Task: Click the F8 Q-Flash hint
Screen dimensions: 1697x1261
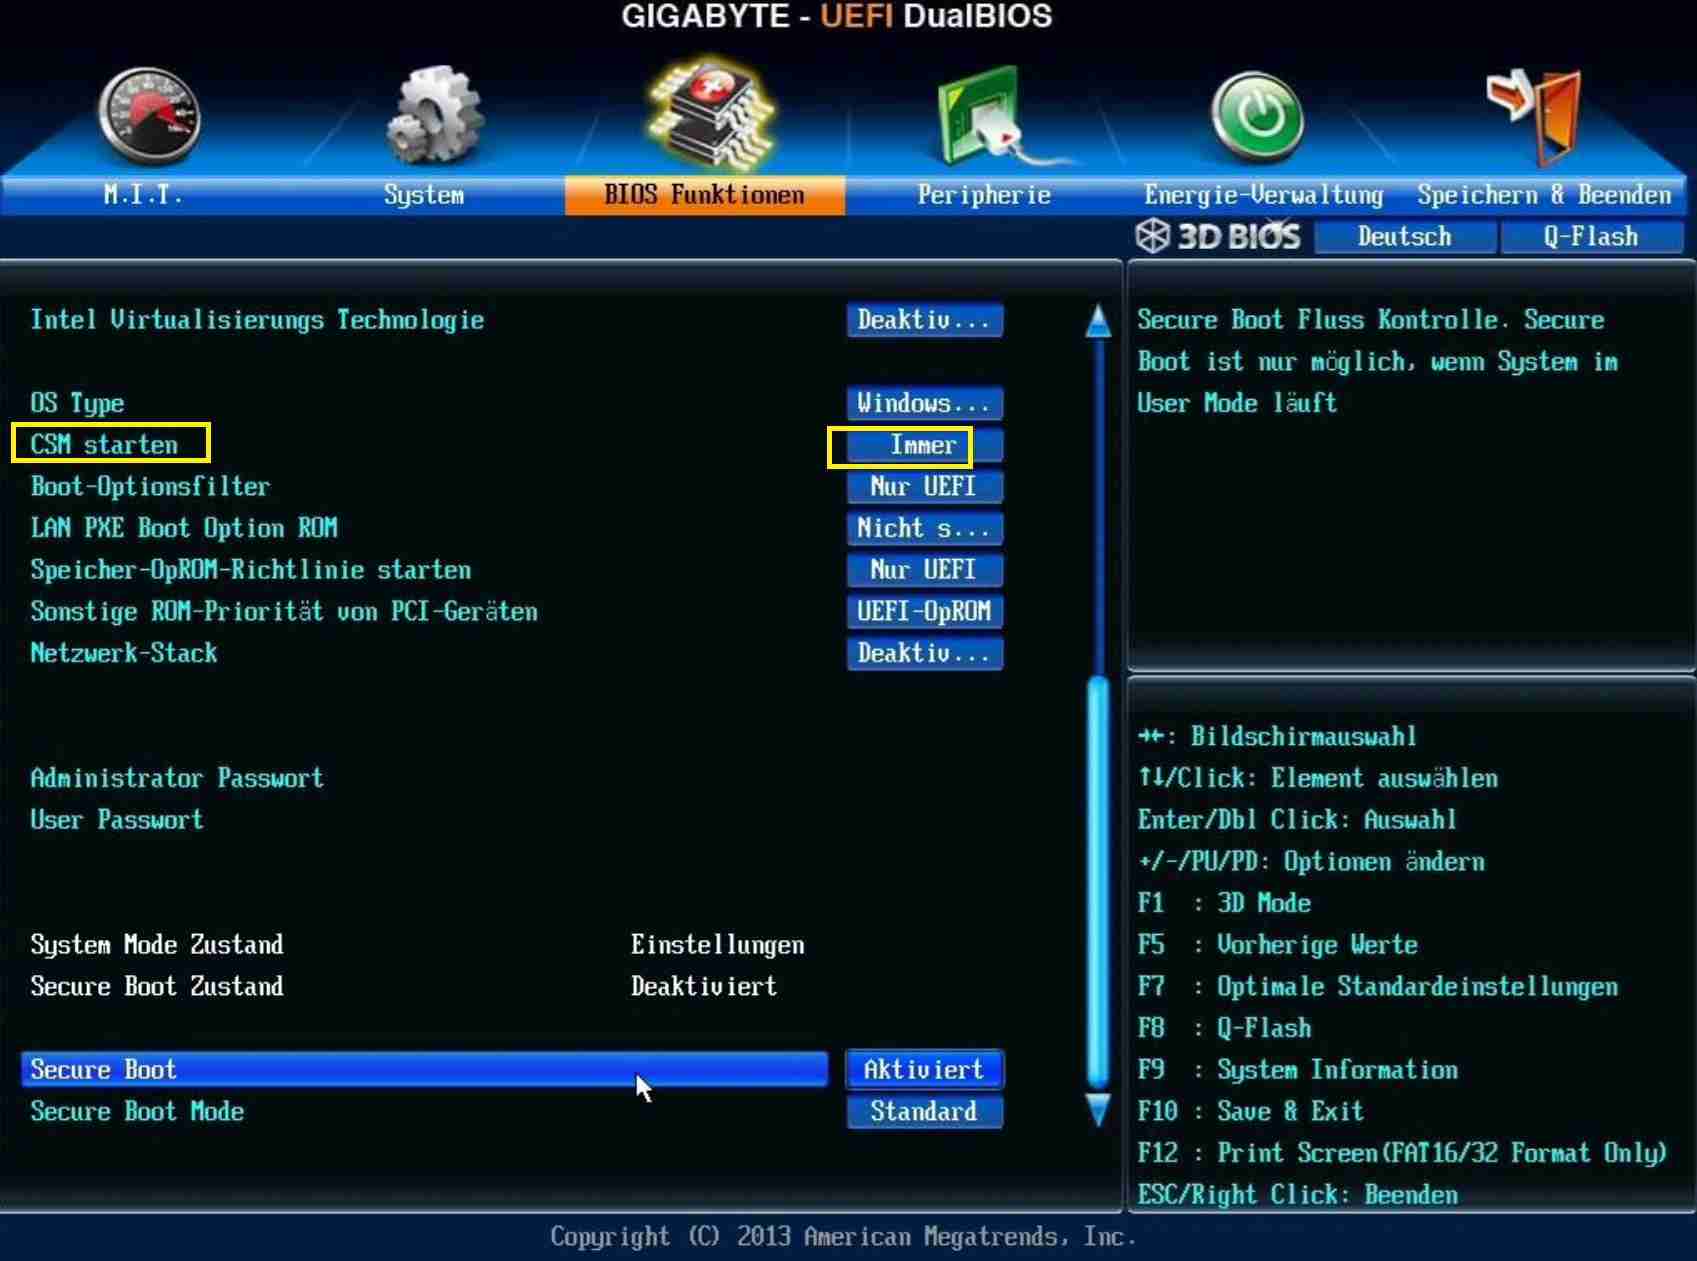Action: (x=1224, y=1028)
